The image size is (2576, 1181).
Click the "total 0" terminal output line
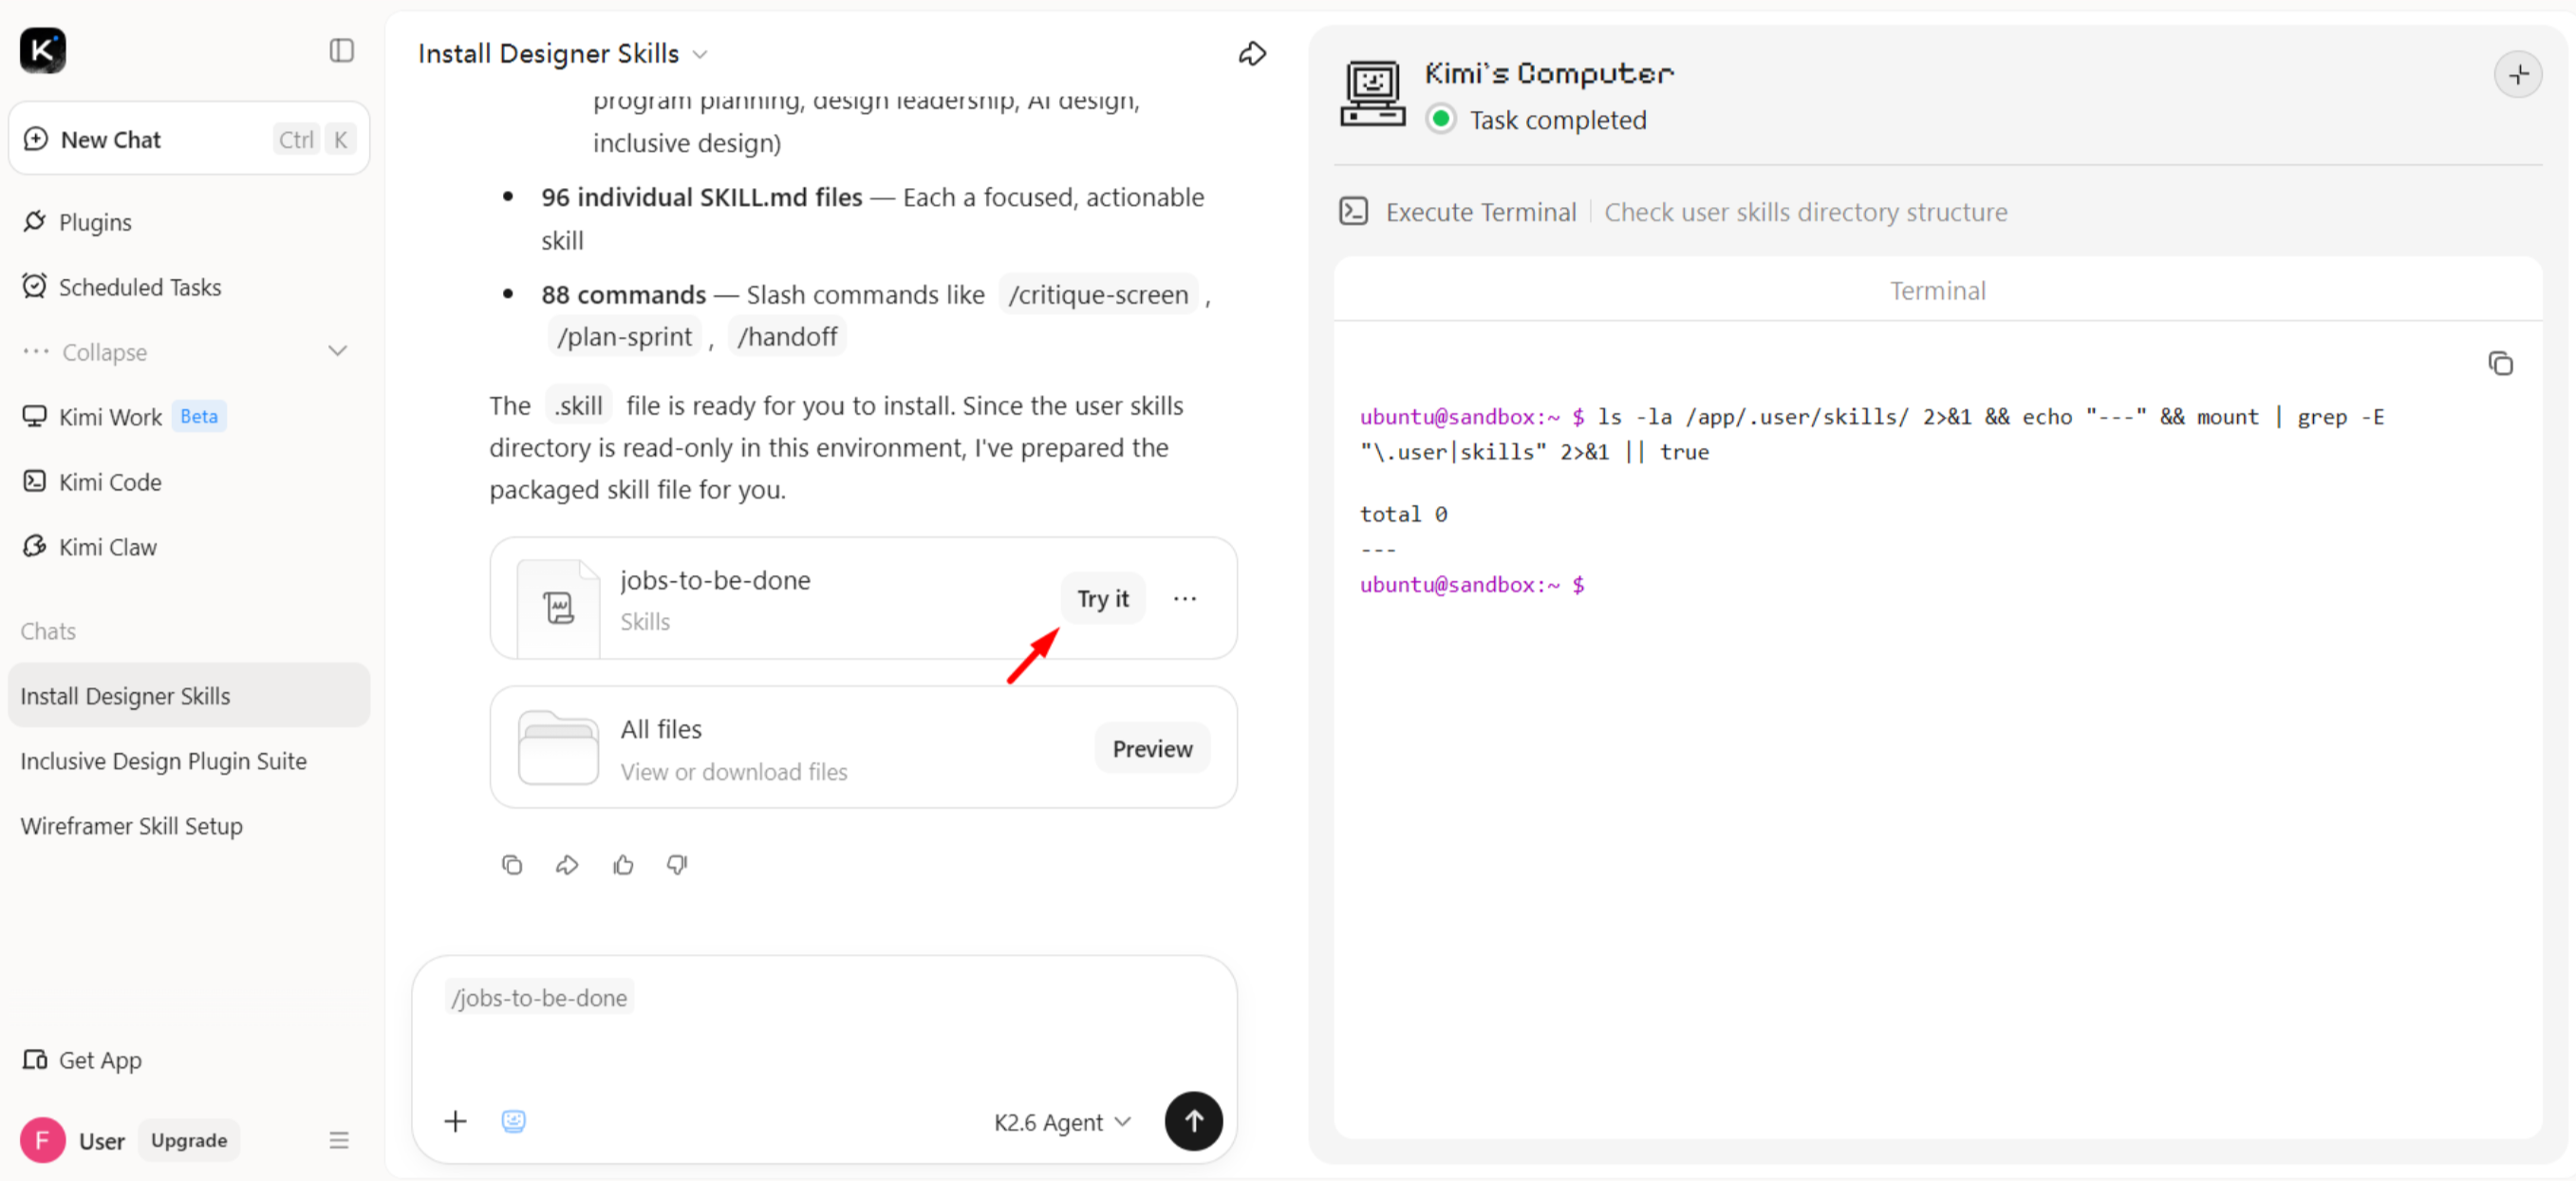(1403, 513)
